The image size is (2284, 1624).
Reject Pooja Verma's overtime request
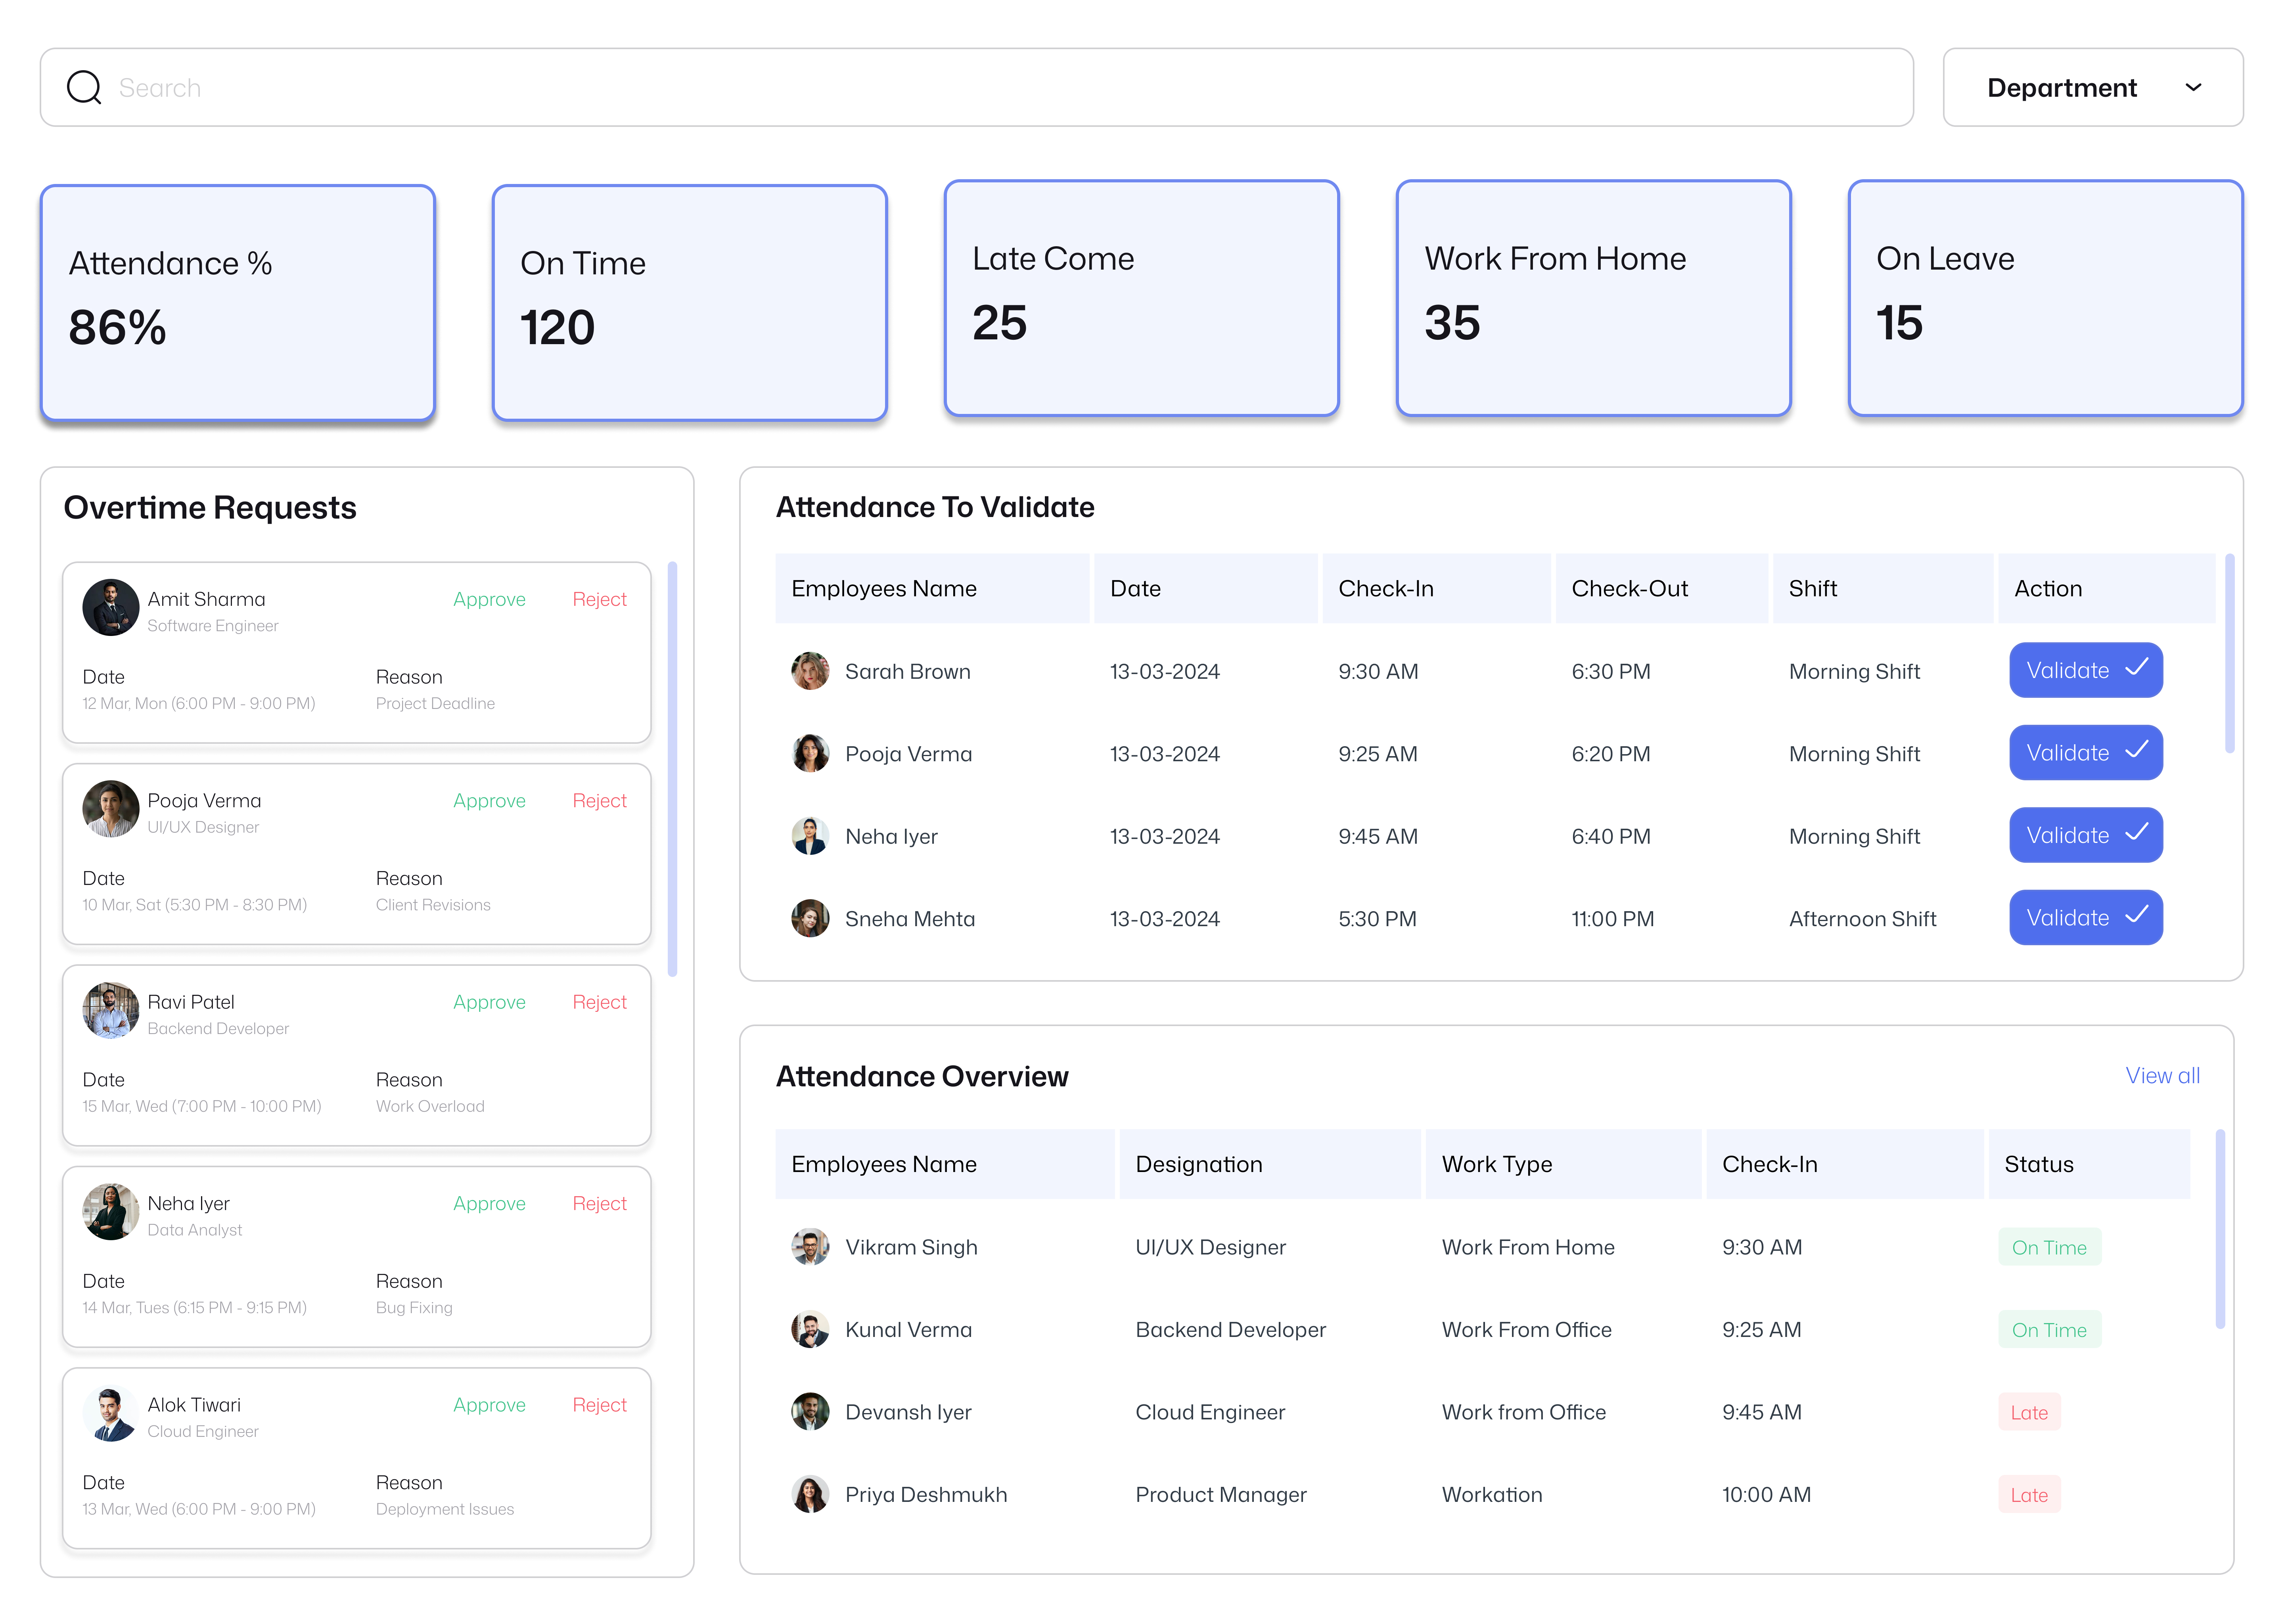pyautogui.click(x=599, y=801)
